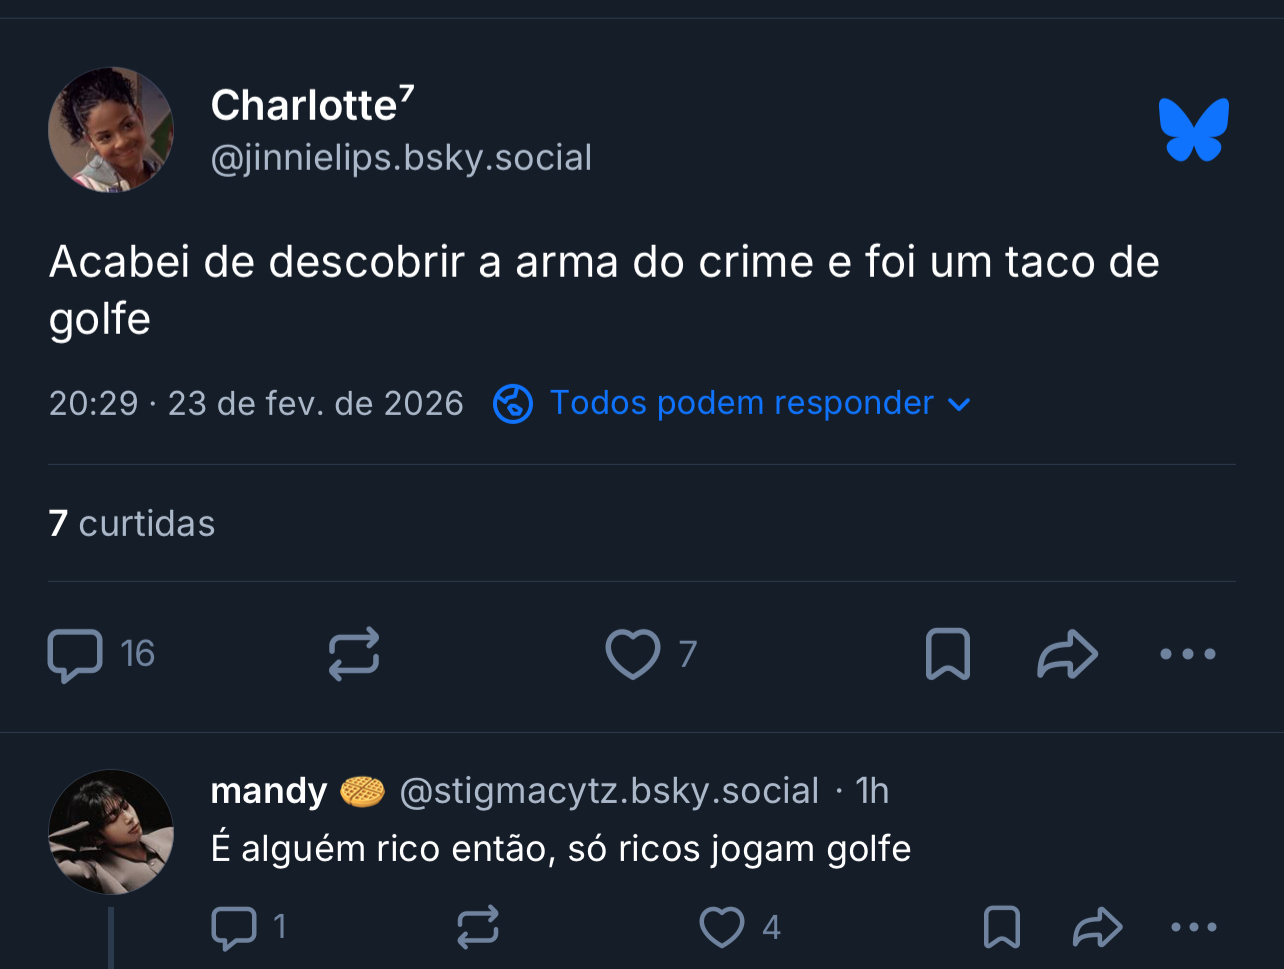This screenshot has height=969, width=1284.
Task: Reply to mandy's comment
Action: [234, 927]
